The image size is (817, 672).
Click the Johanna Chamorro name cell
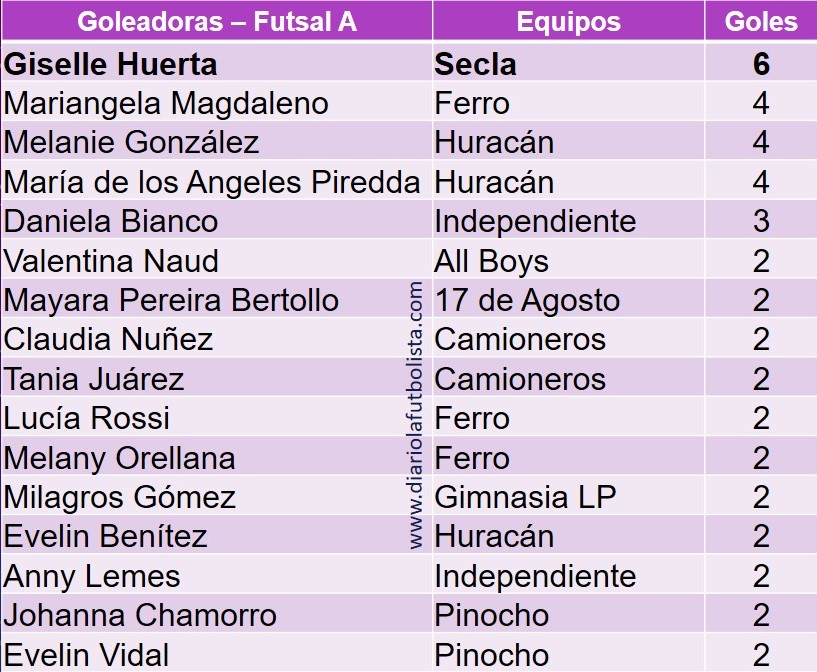coord(140,615)
